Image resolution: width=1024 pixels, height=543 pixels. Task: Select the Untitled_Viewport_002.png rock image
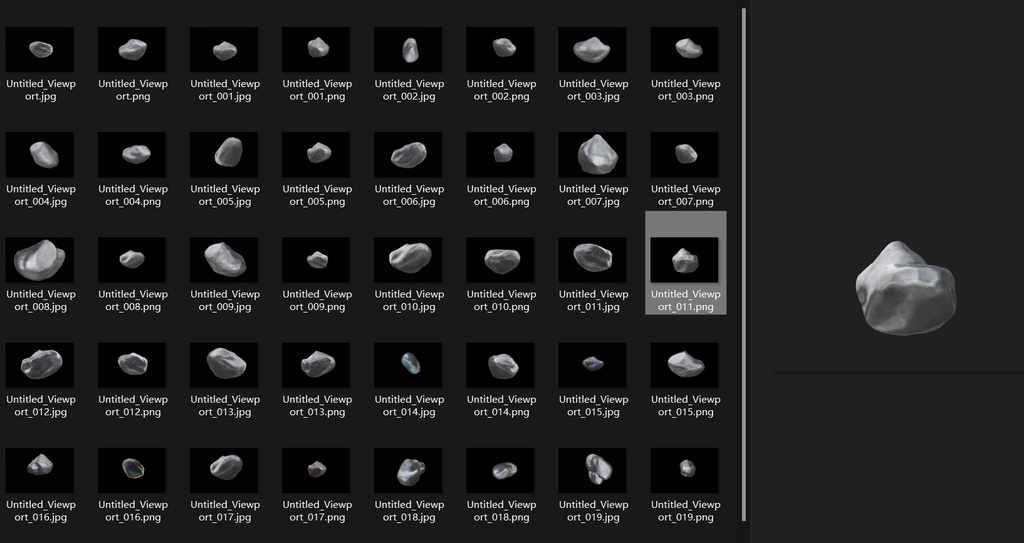[500, 50]
